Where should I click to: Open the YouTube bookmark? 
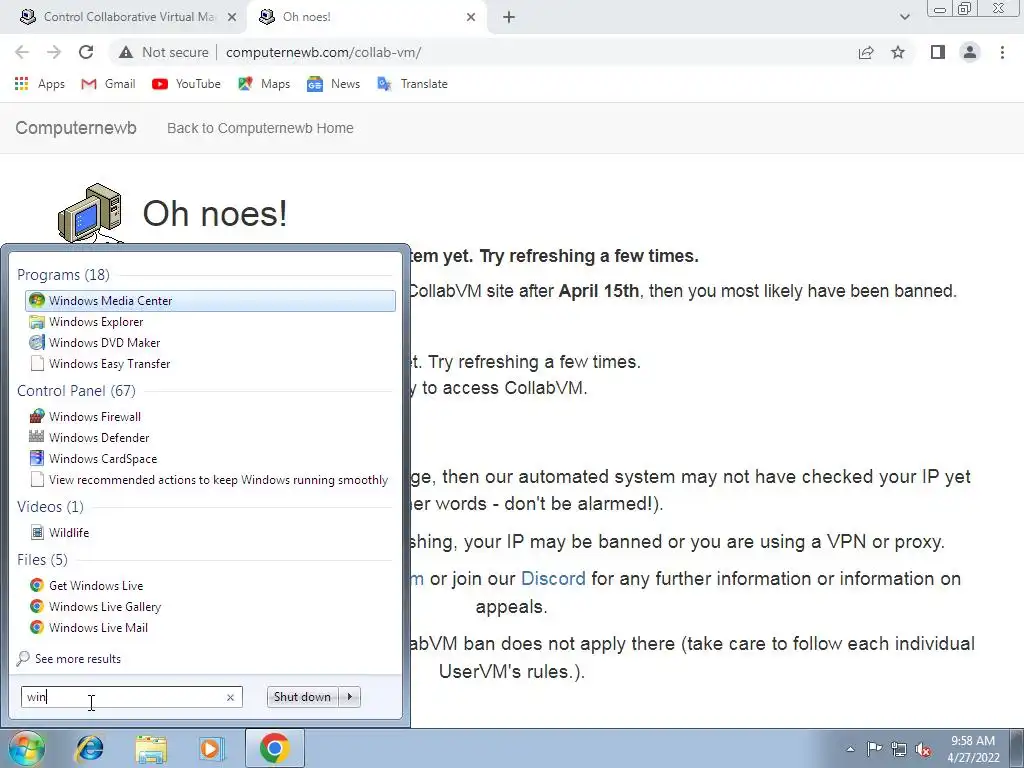186,84
